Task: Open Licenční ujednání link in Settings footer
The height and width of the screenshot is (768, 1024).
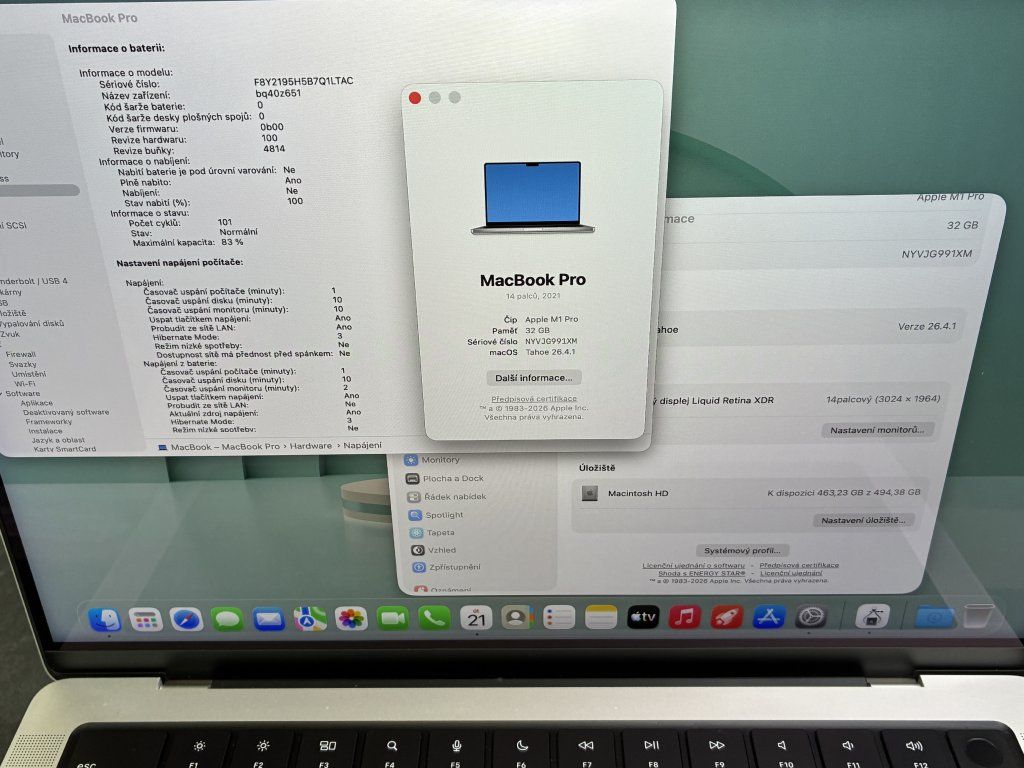Action: [791, 573]
